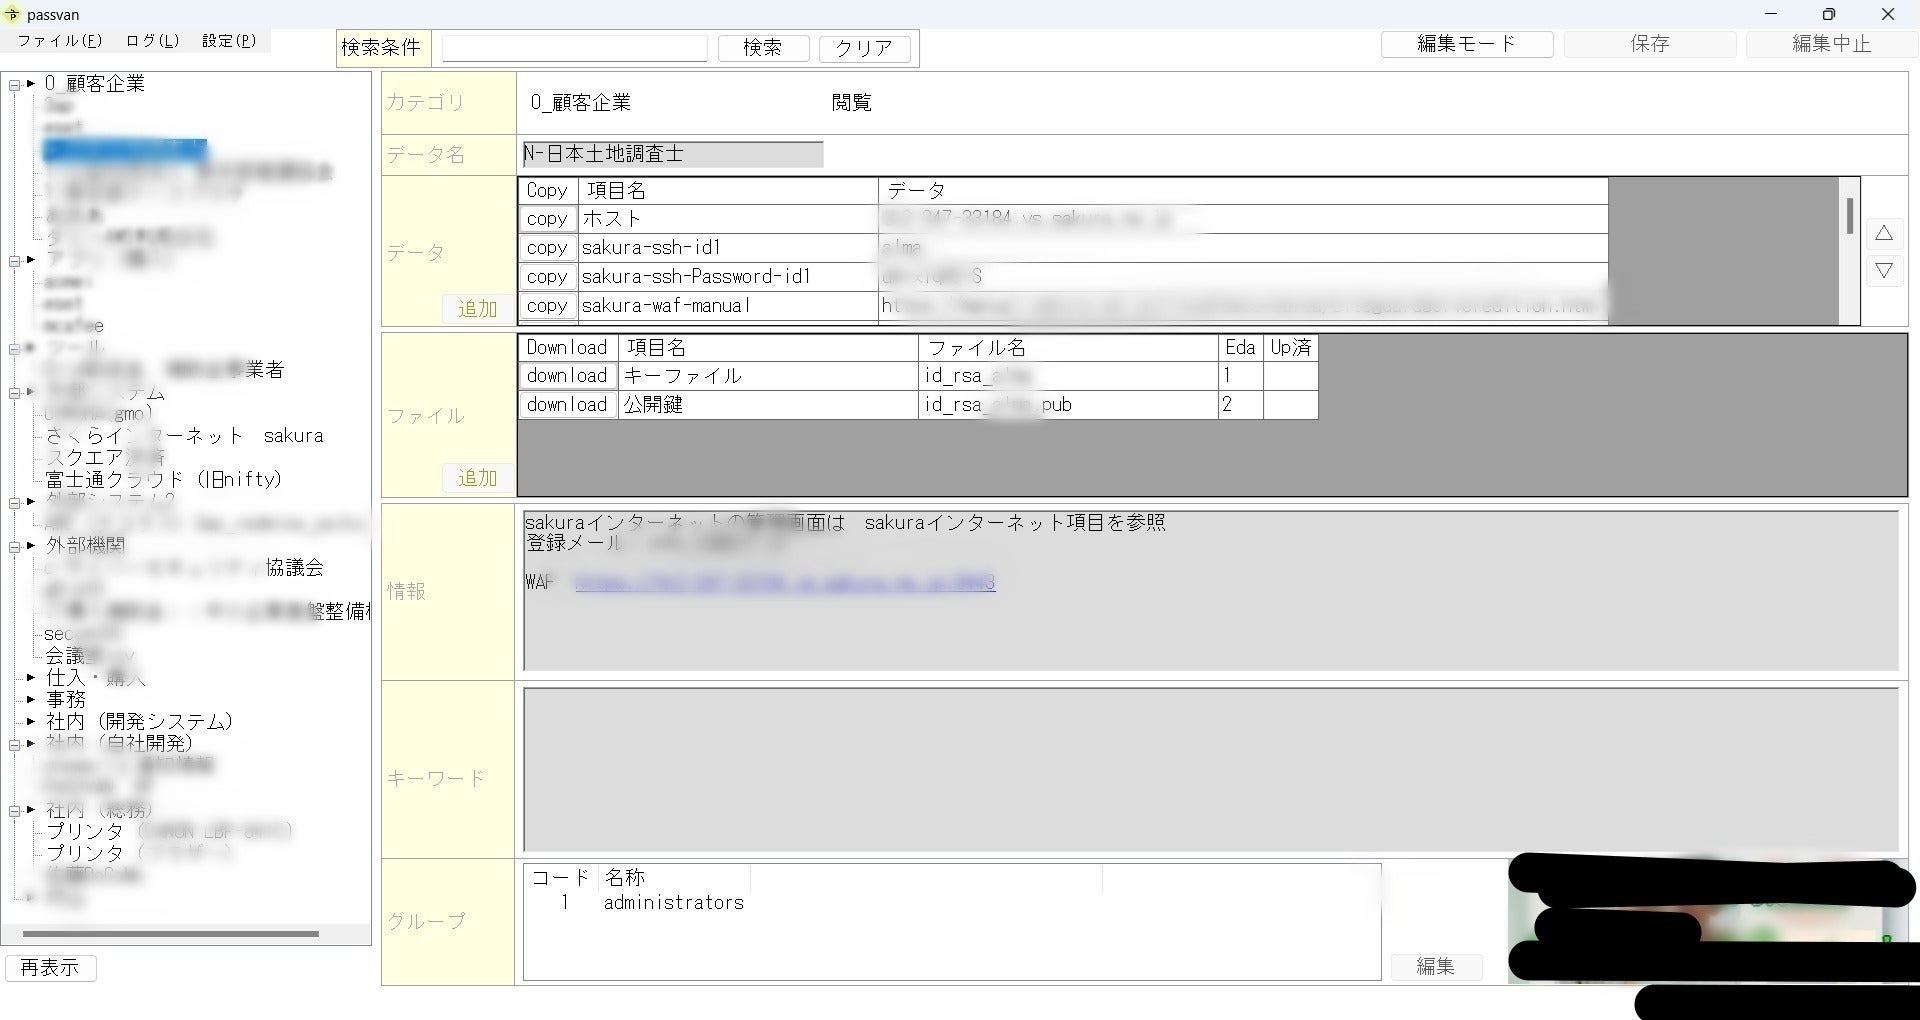
Task: Click the tree panel horizontal scrollbar
Action: click(171, 934)
